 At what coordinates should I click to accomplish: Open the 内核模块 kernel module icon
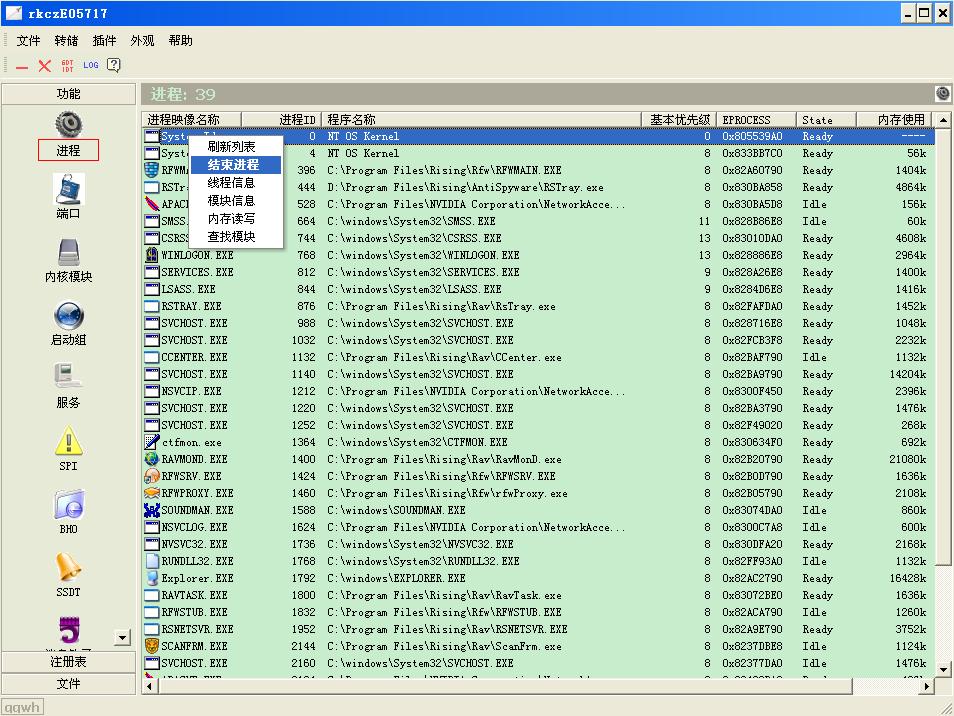tap(68, 252)
